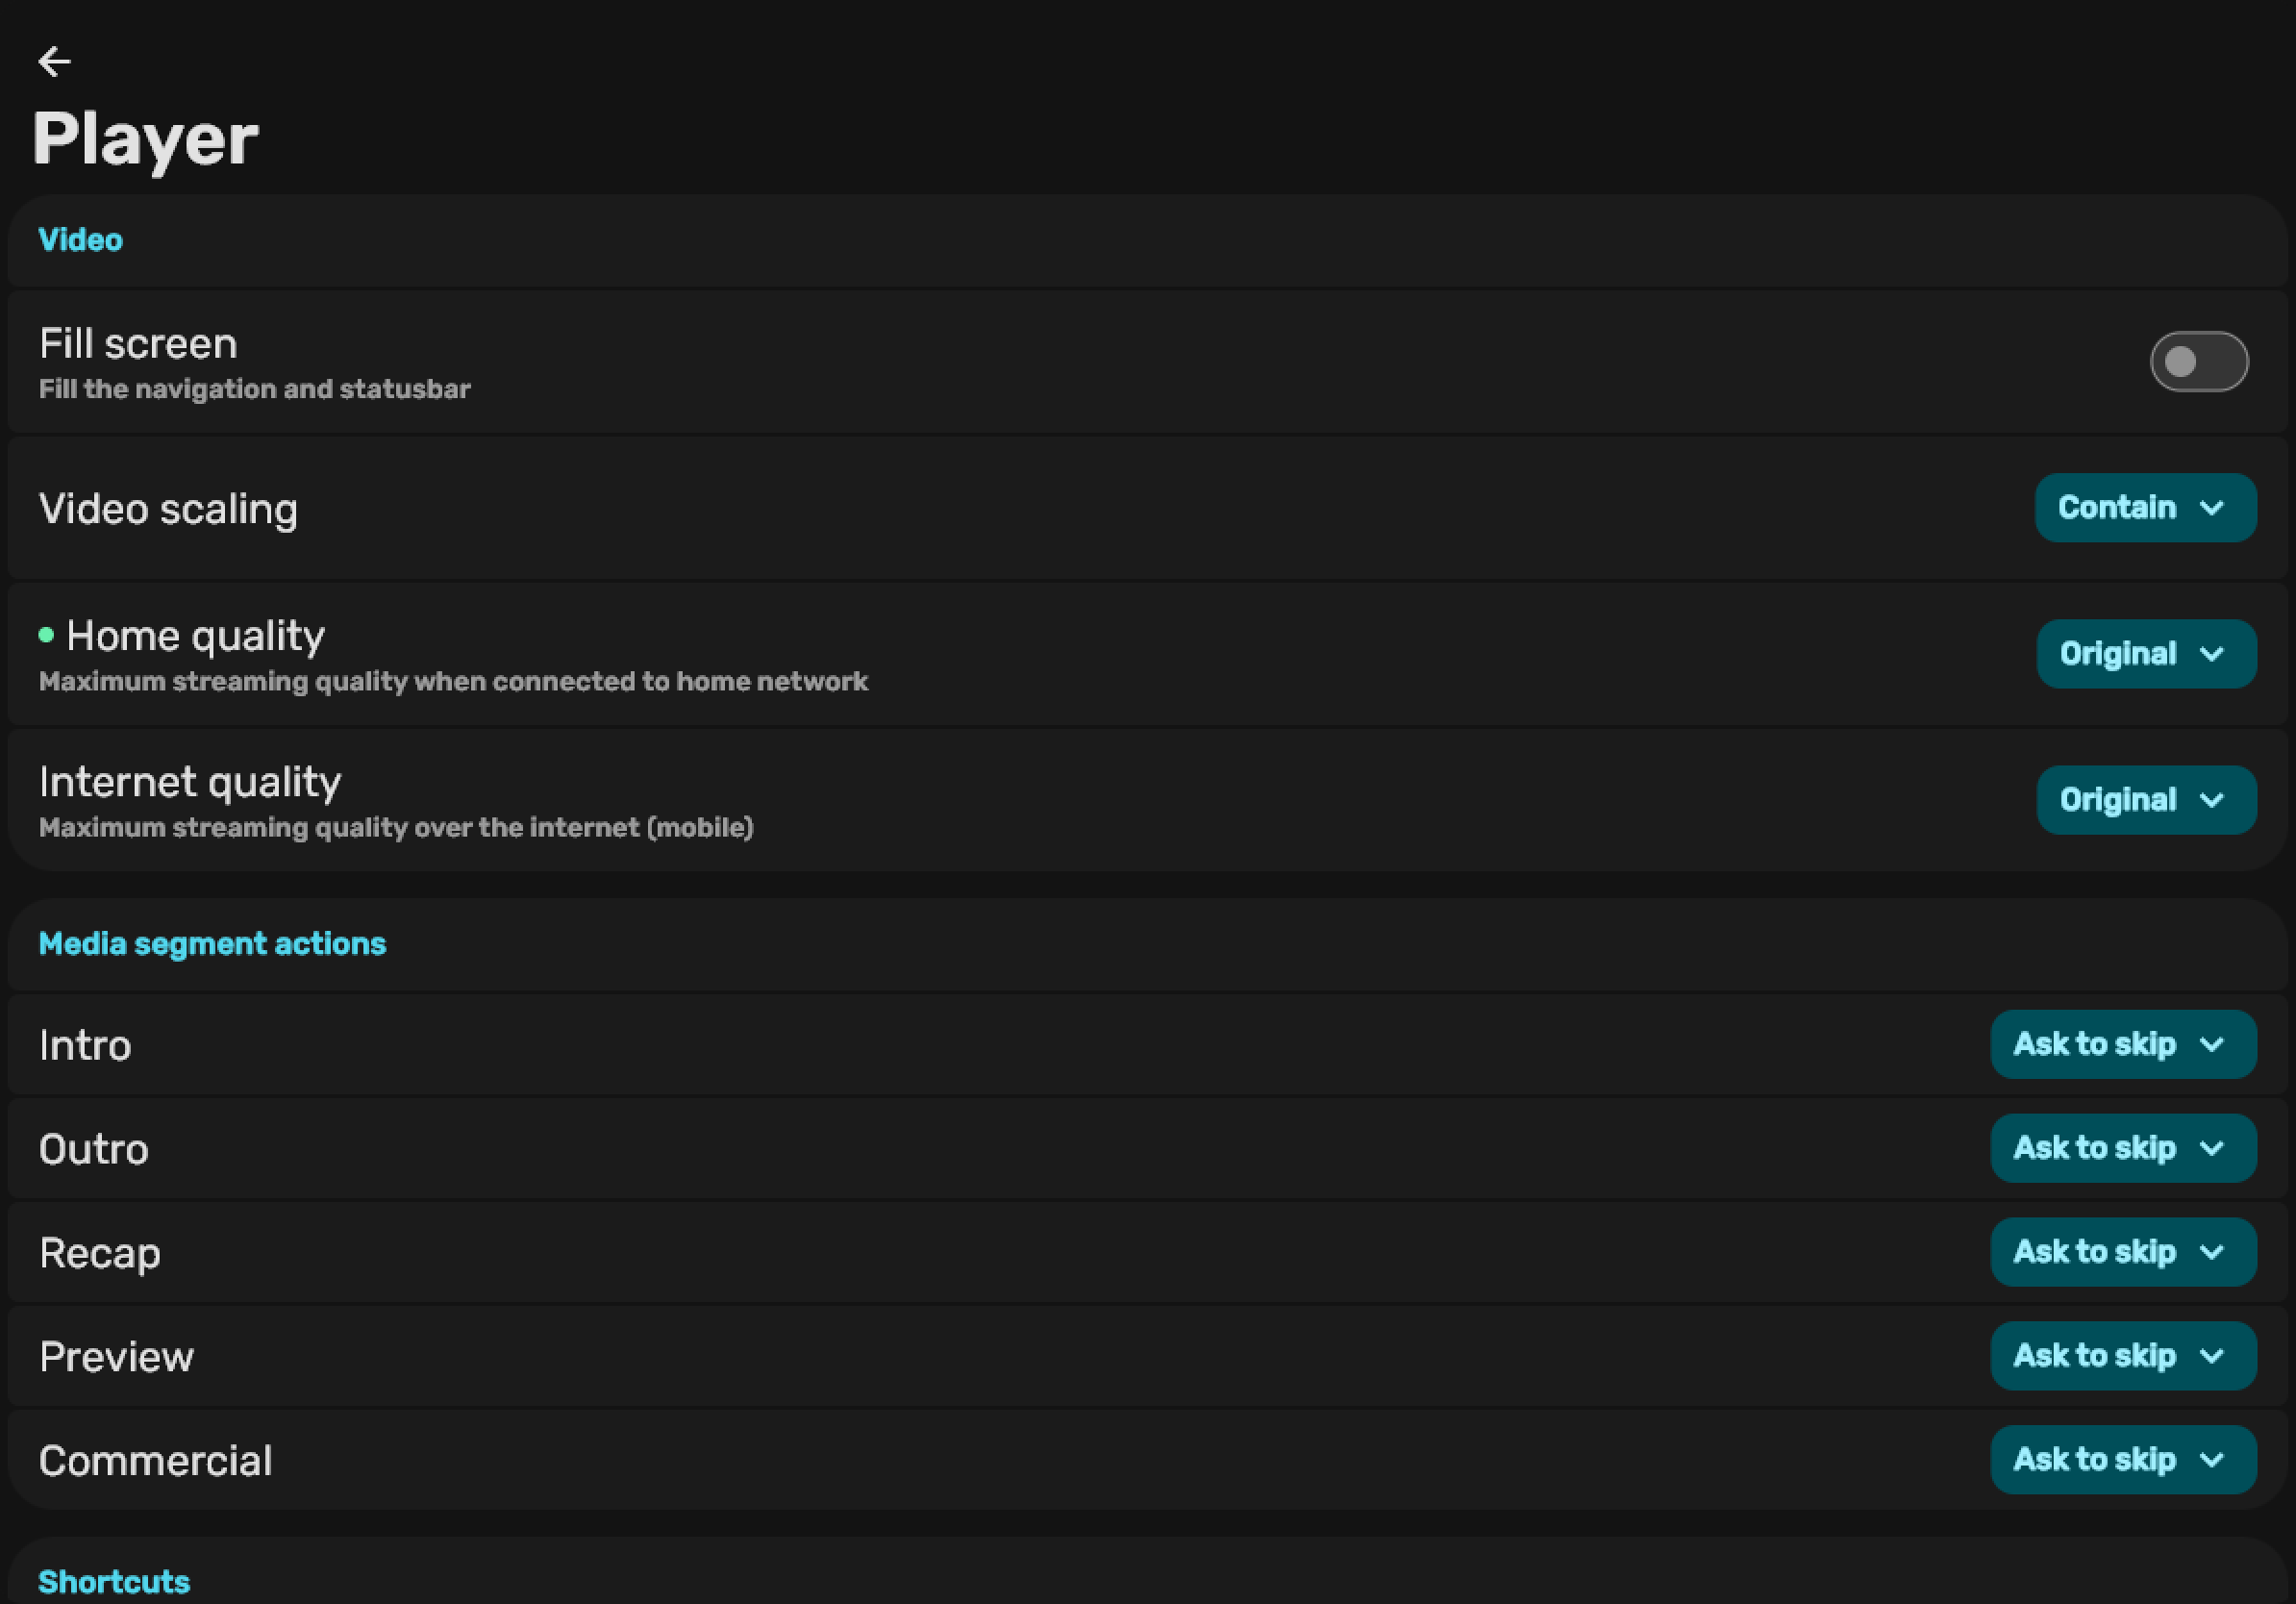Click the Media segment actions header
Viewport: 2296px width, 1604px height.
pos(212,944)
